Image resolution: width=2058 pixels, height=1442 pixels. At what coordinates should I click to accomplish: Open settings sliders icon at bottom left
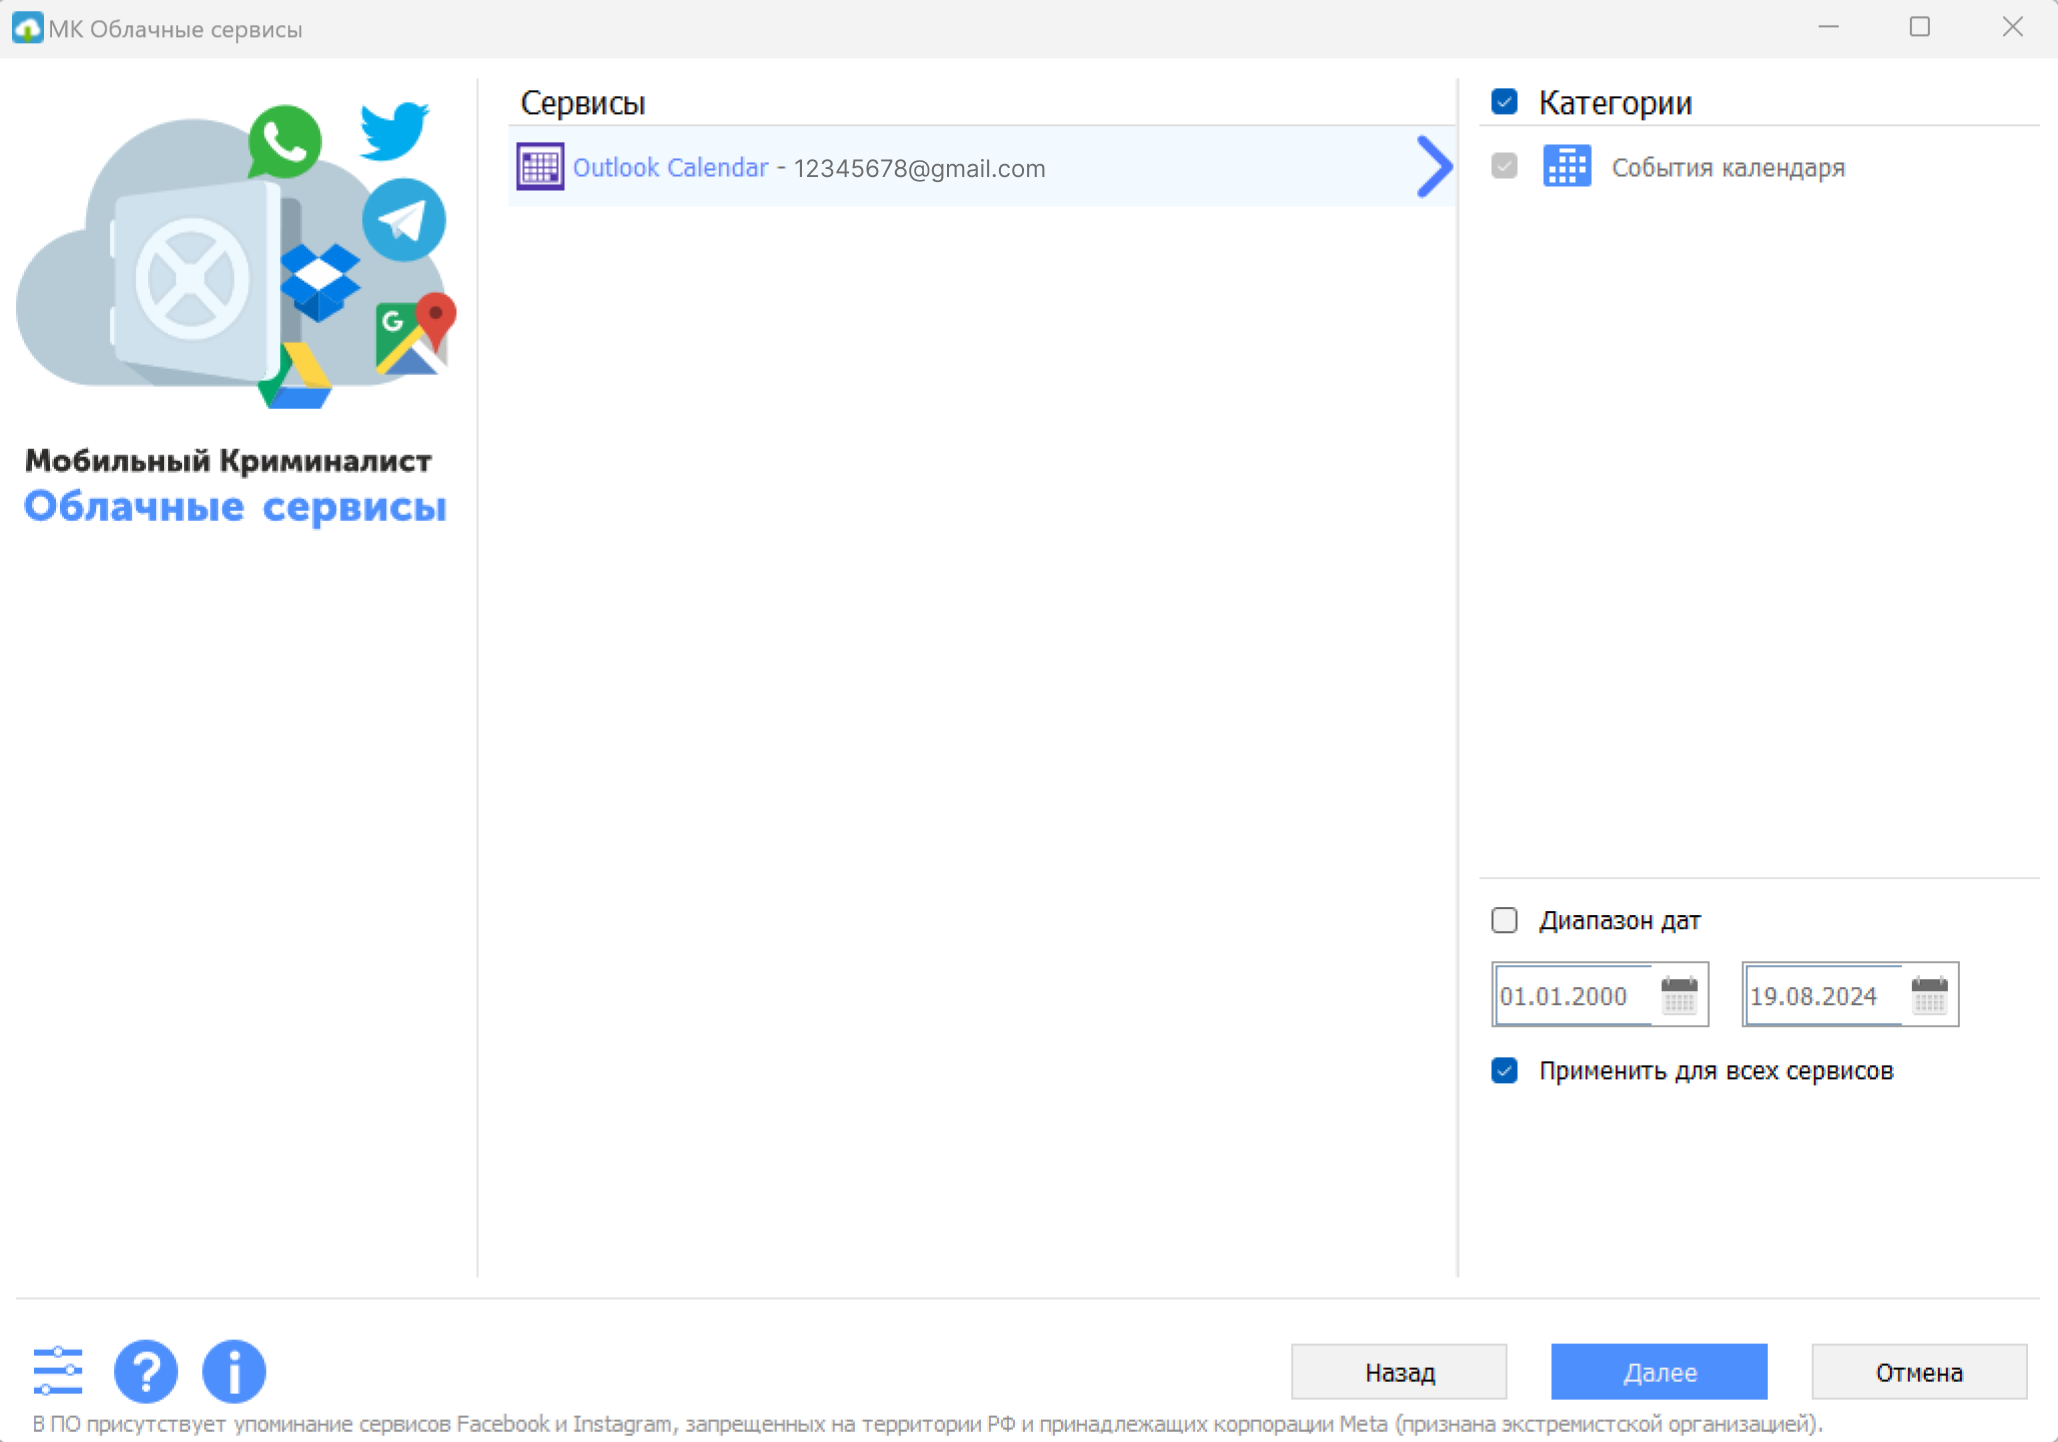(58, 1371)
